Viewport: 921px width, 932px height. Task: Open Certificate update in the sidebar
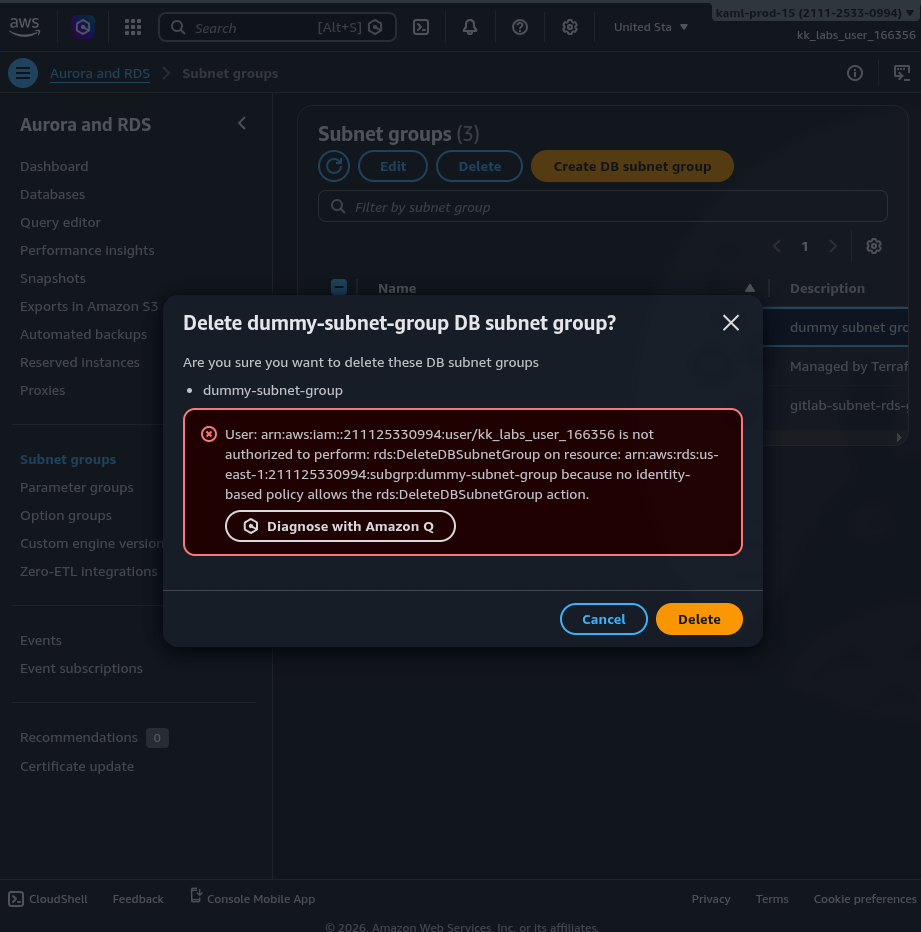click(x=77, y=766)
